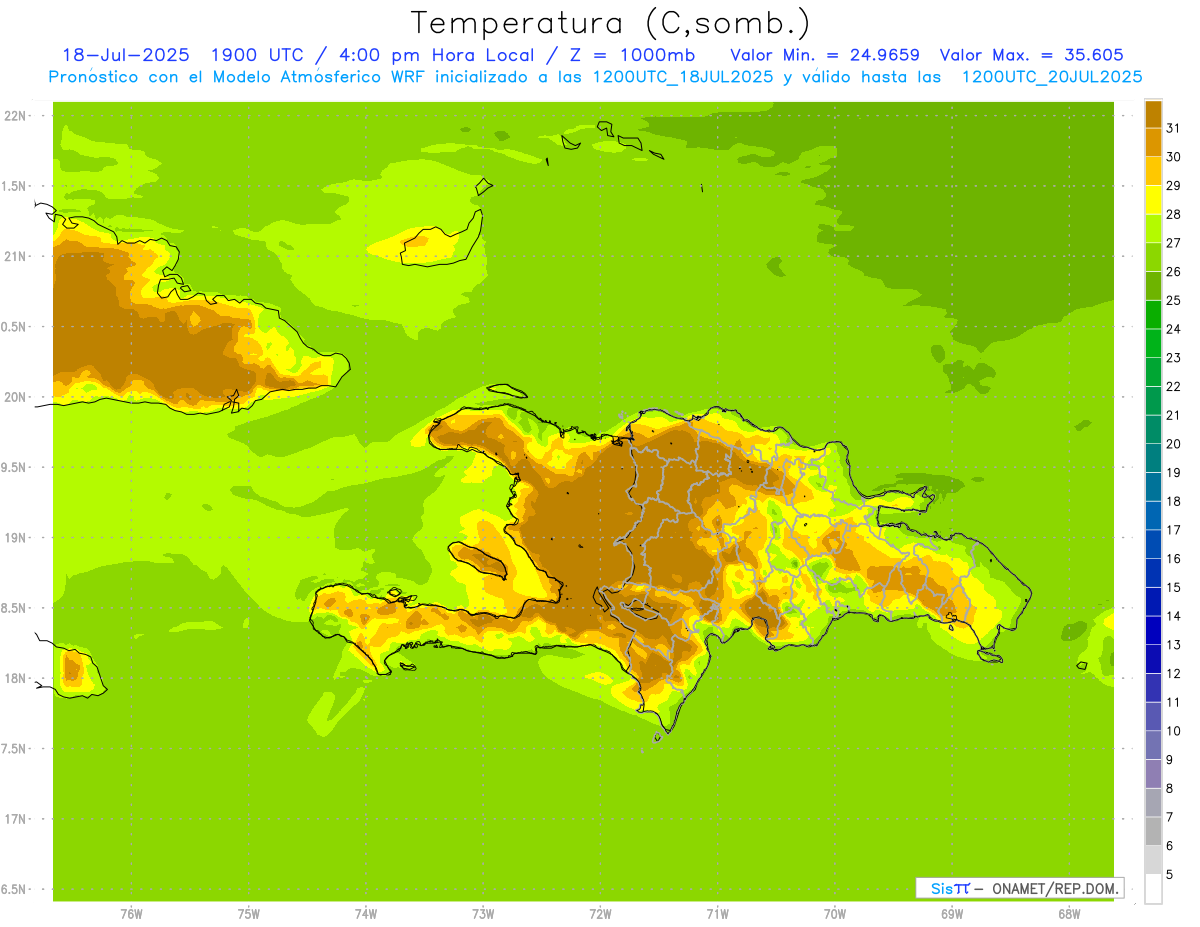
Task: Click the "22N" latitude axis label
Action: pos(16,116)
